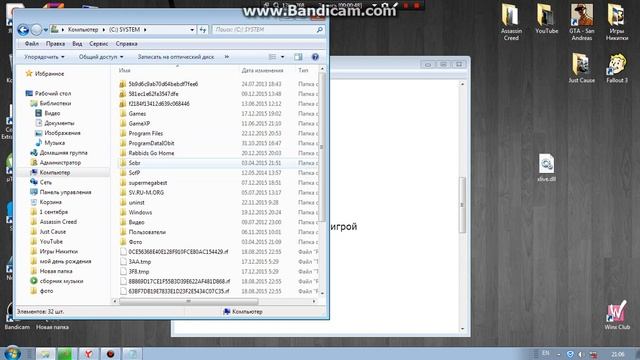Select the Windows folder icon
This screenshot has height=360, width=640.
(123, 212)
